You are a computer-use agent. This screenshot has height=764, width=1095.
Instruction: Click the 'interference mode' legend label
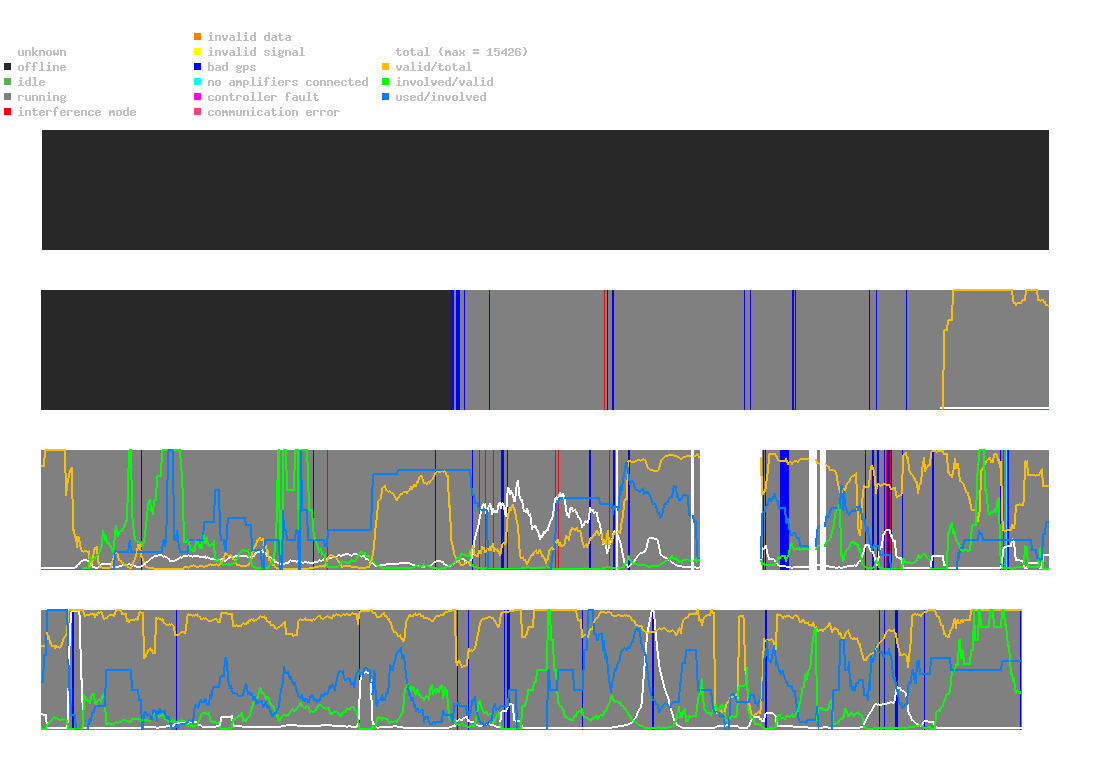pyautogui.click(x=77, y=112)
